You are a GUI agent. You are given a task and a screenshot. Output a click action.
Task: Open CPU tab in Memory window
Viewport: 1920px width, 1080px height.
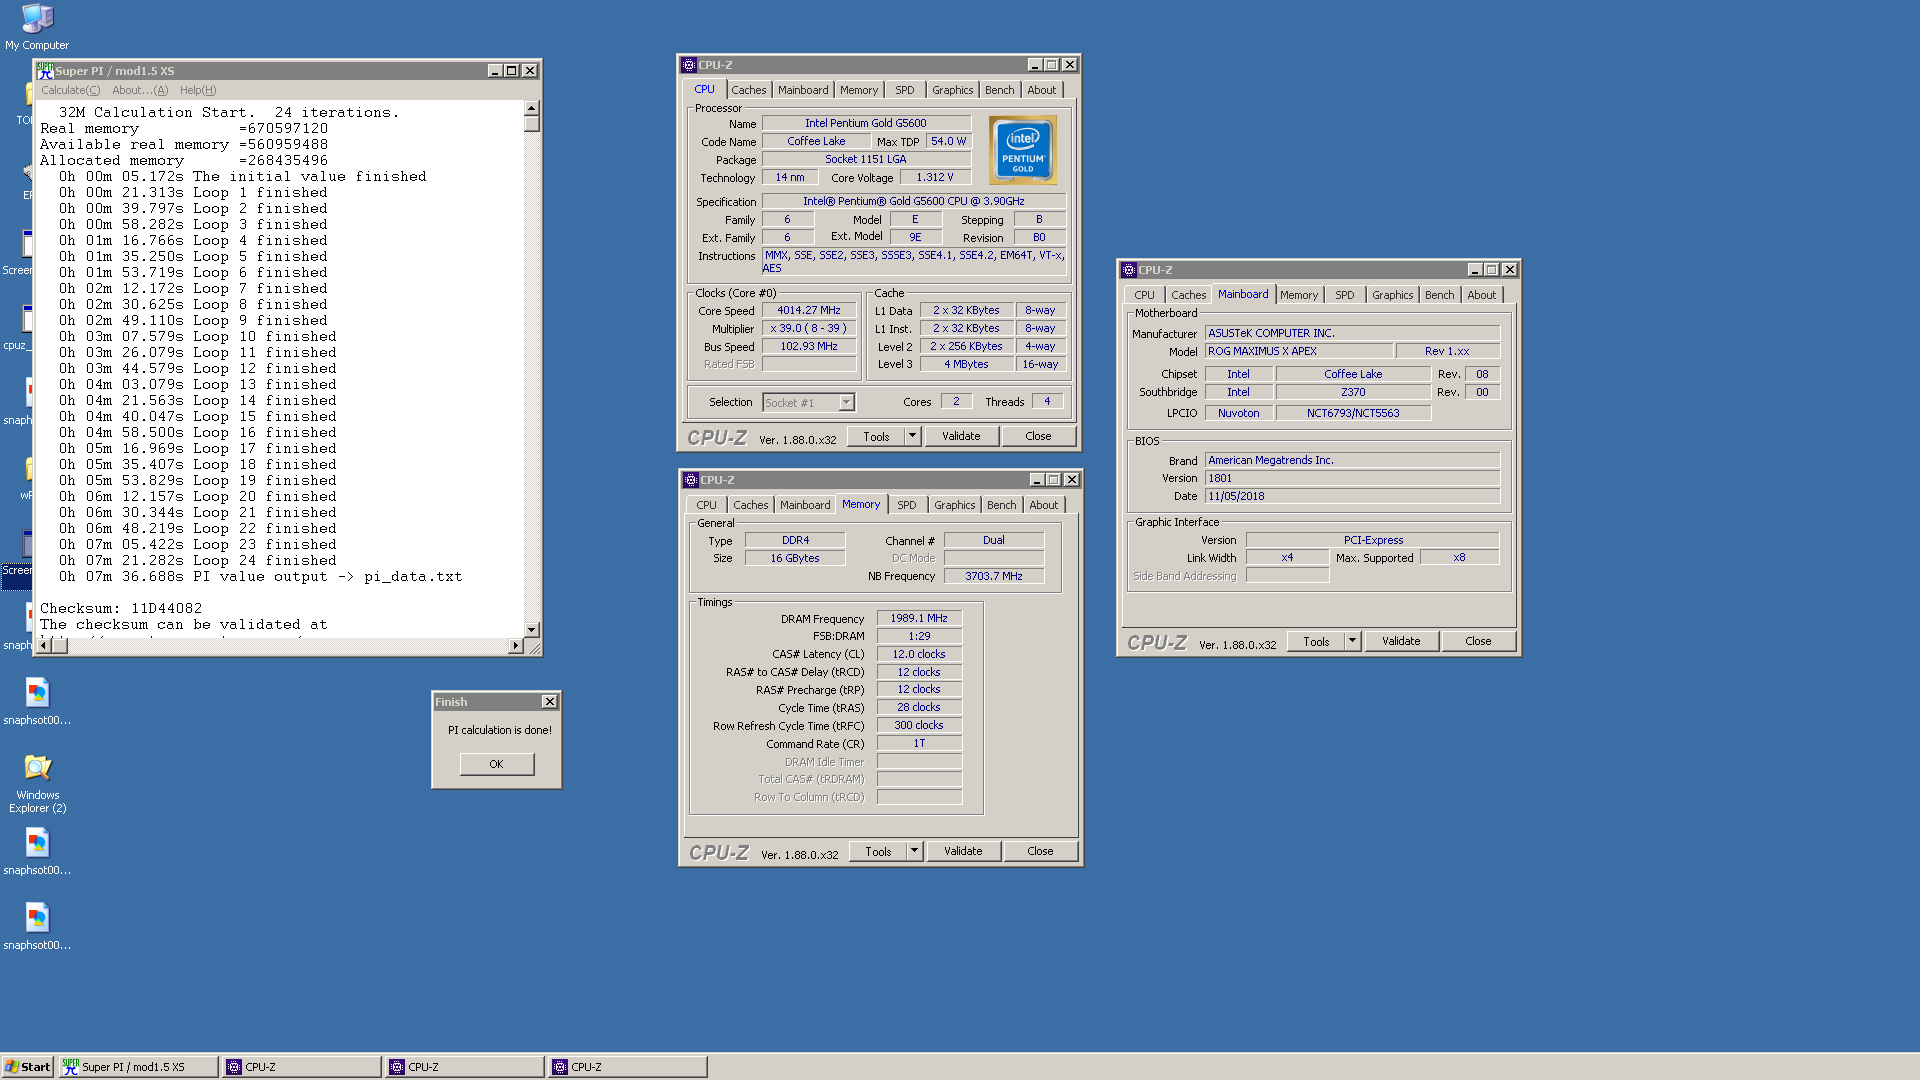(707, 505)
